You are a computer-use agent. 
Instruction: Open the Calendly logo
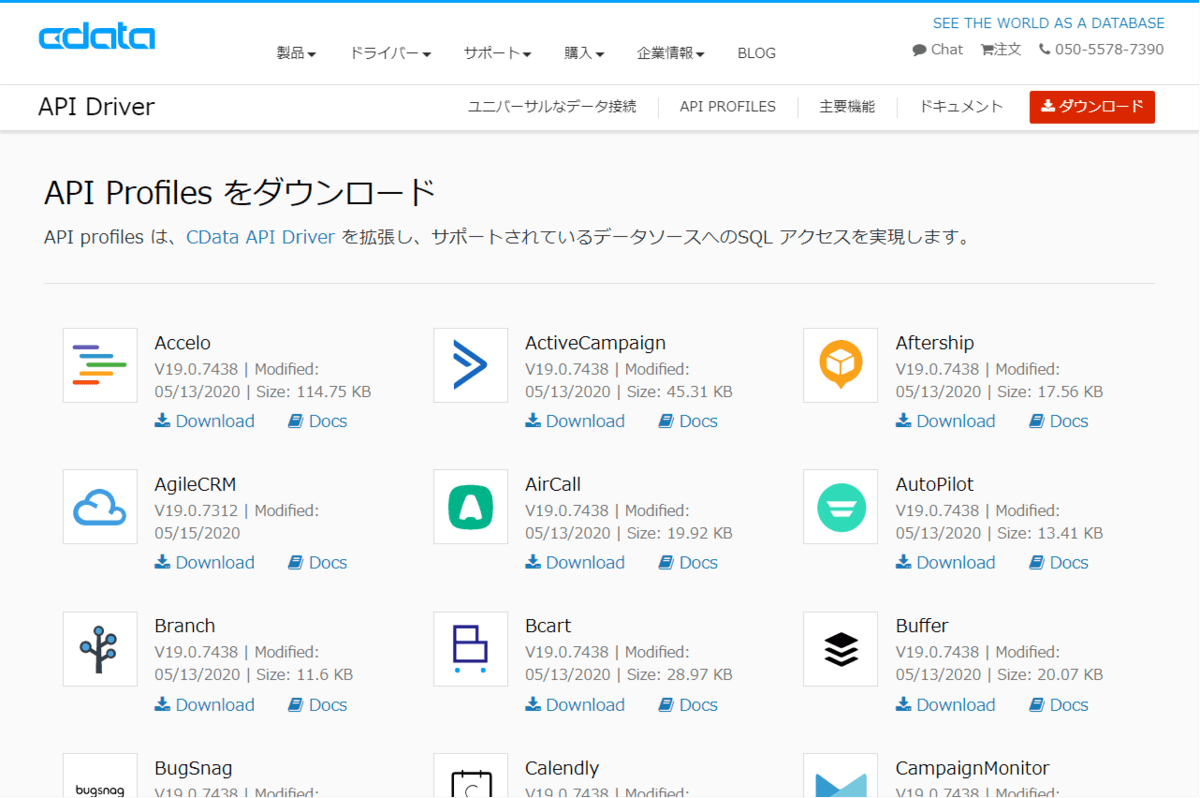tap(471, 776)
